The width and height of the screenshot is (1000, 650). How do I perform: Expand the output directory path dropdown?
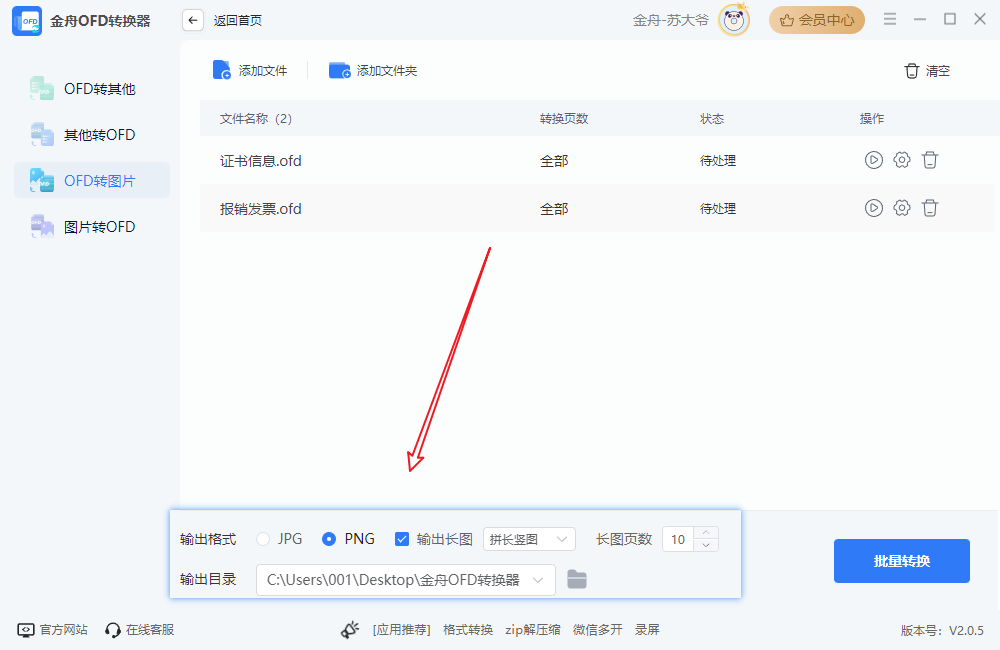pos(538,580)
